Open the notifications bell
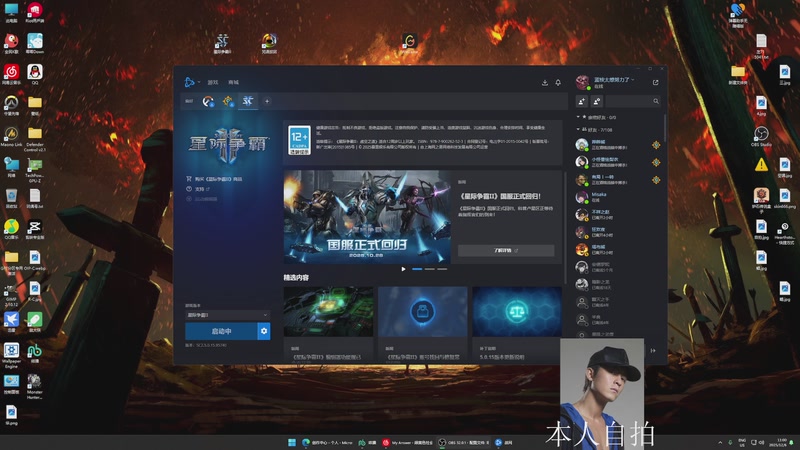 click(558, 82)
